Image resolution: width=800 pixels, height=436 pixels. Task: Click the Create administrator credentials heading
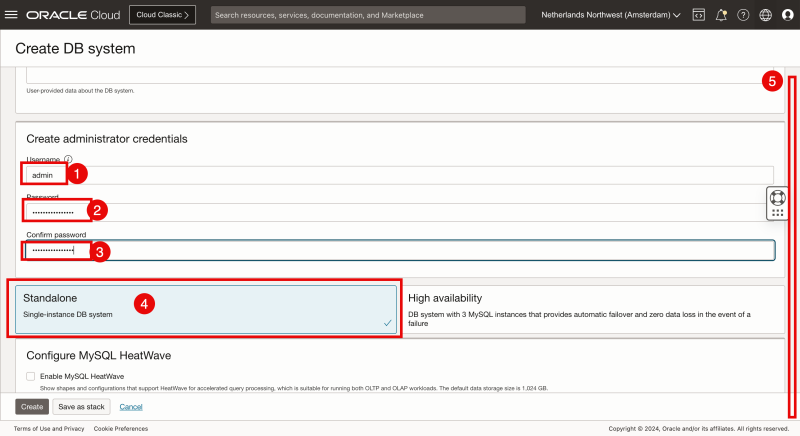point(107,139)
